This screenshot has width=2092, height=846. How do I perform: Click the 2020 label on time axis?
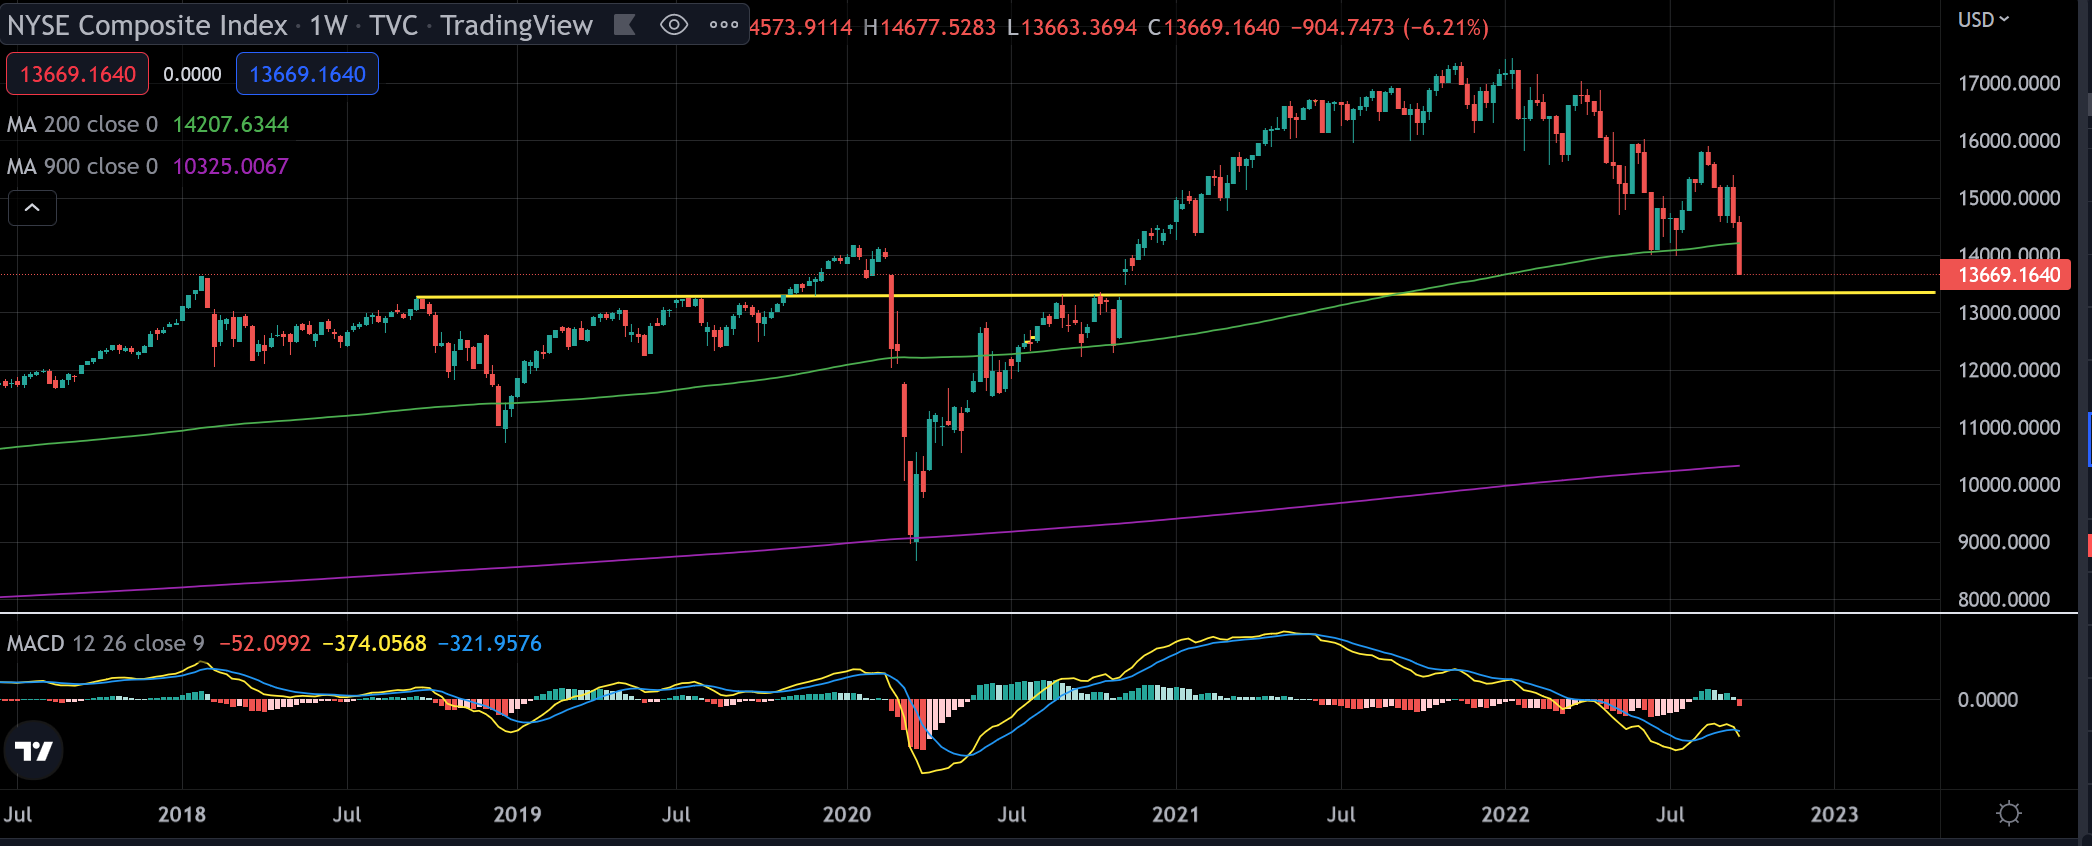pos(847,814)
